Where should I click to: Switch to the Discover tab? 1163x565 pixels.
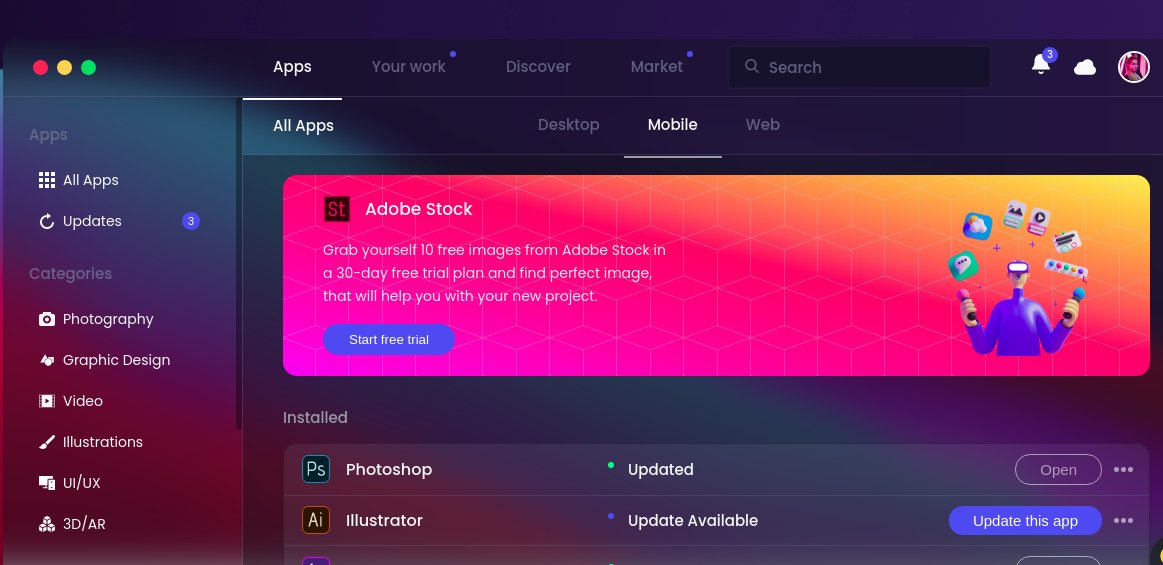pyautogui.click(x=538, y=67)
